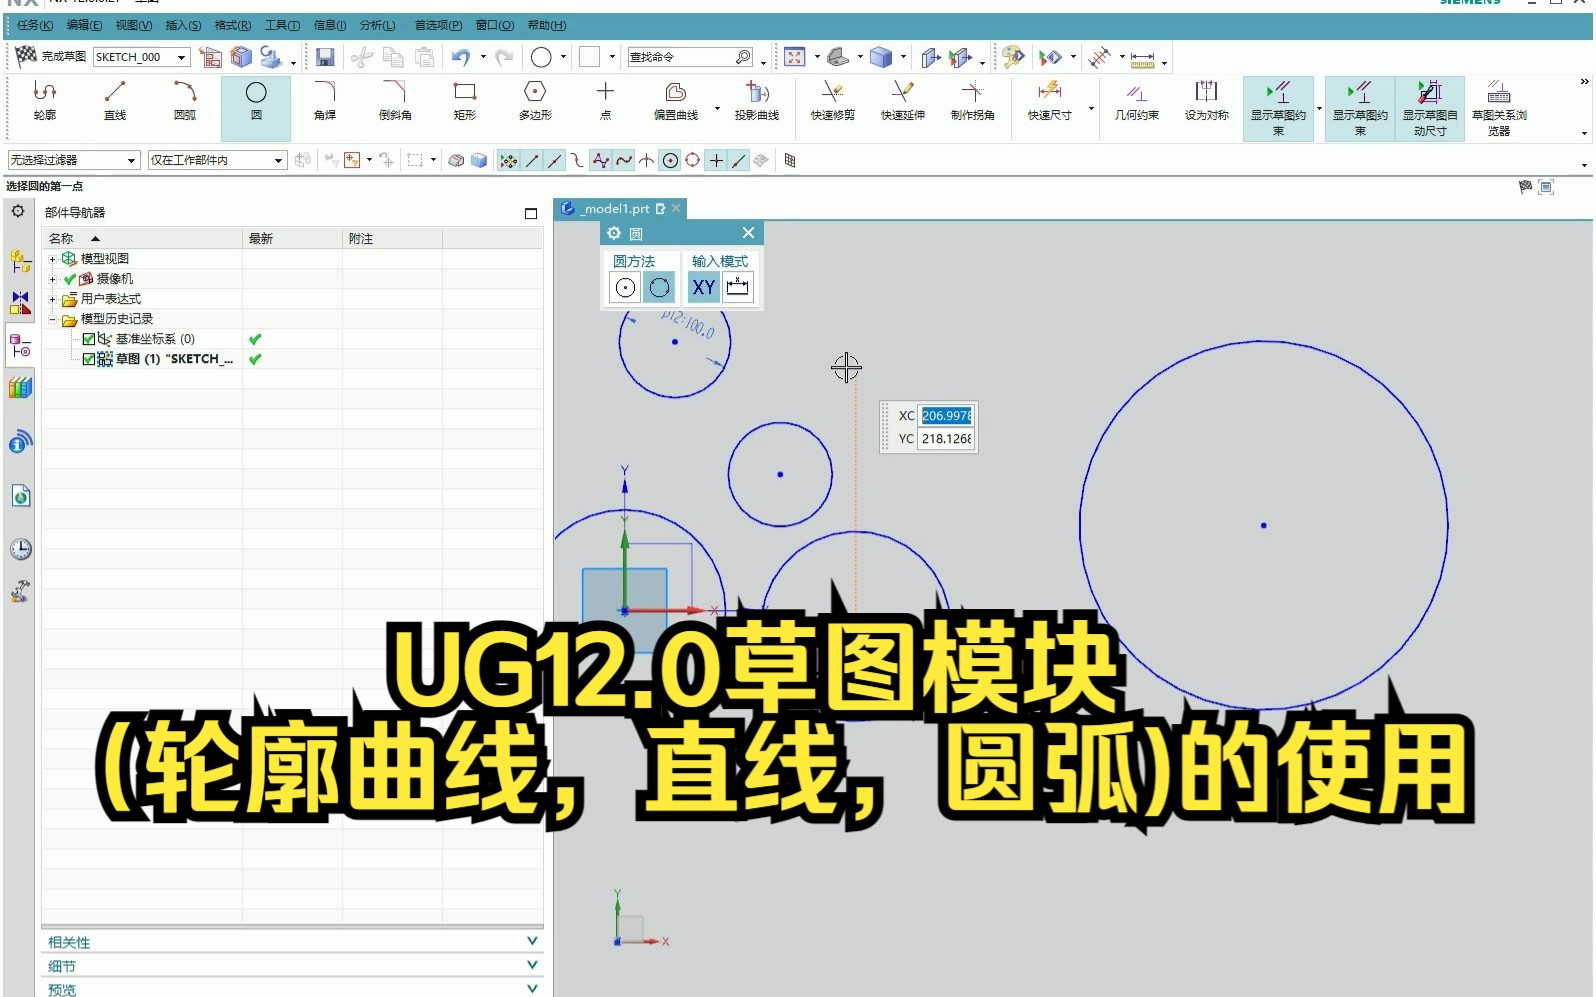Select the 角焊 fillet tool
This screenshot has width=1596, height=997.
(x=325, y=102)
